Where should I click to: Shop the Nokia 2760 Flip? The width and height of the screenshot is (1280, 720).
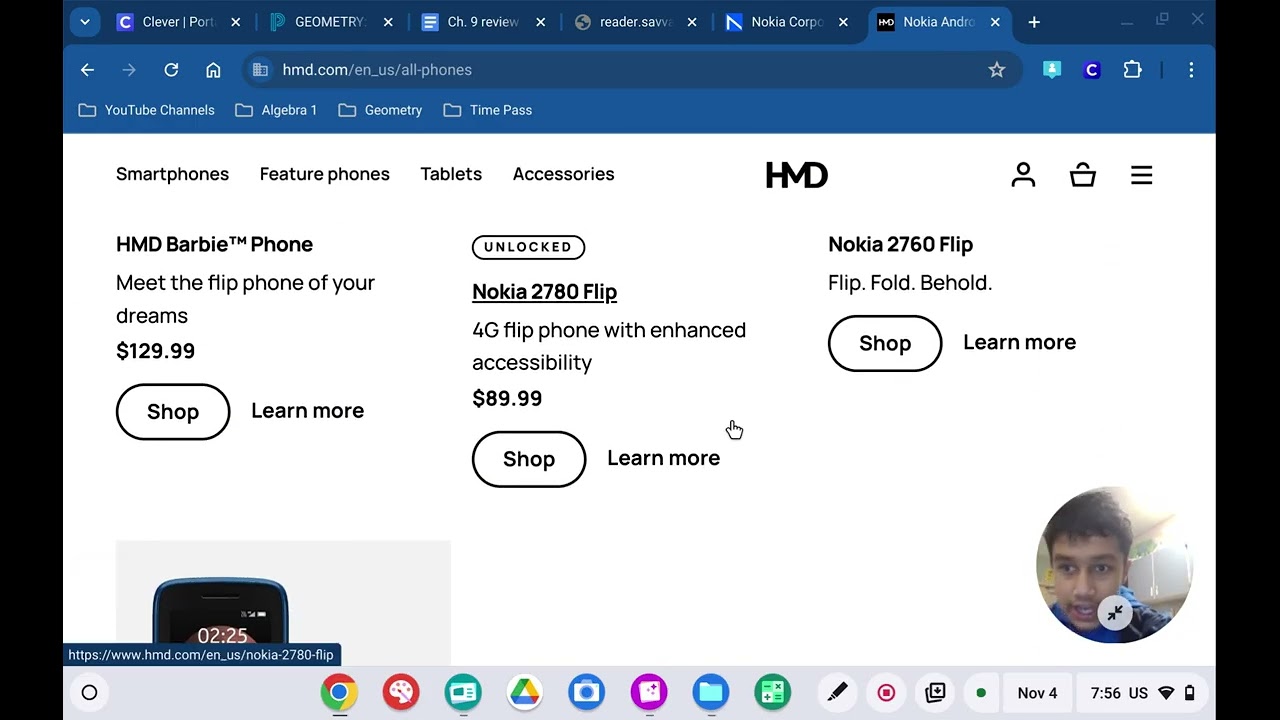click(885, 343)
